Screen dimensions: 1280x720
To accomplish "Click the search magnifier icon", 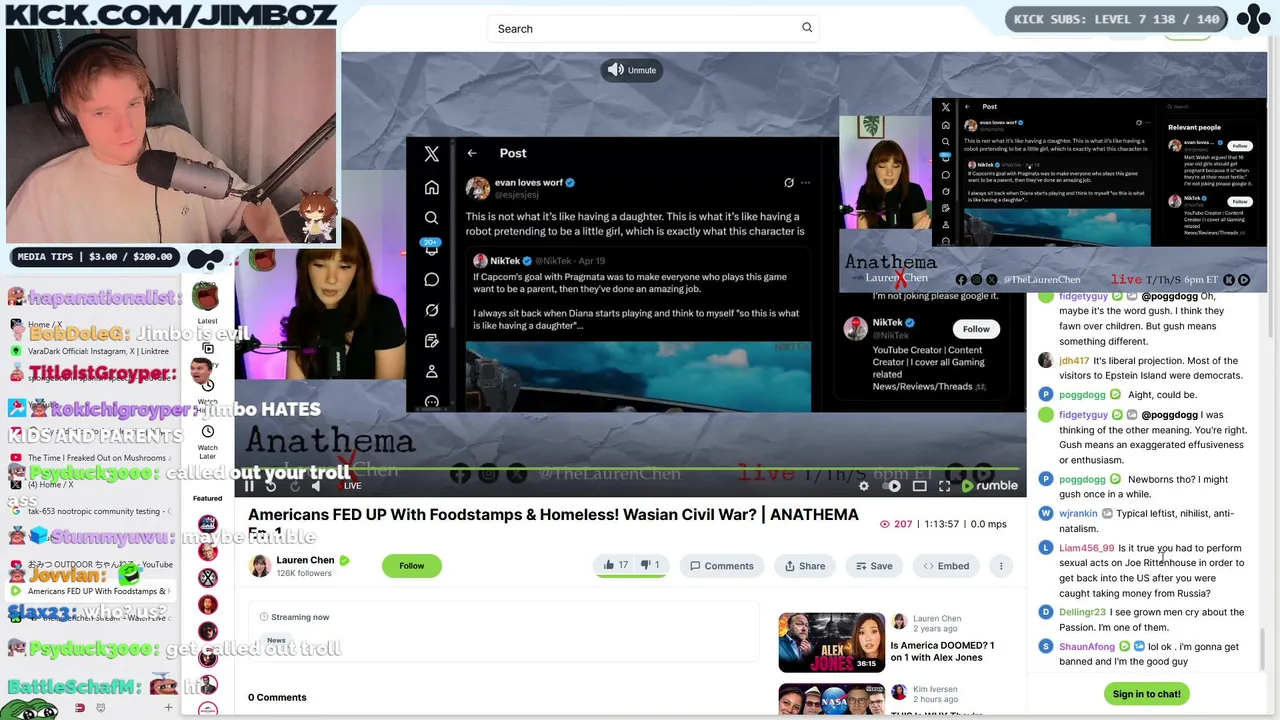I will coord(807,28).
